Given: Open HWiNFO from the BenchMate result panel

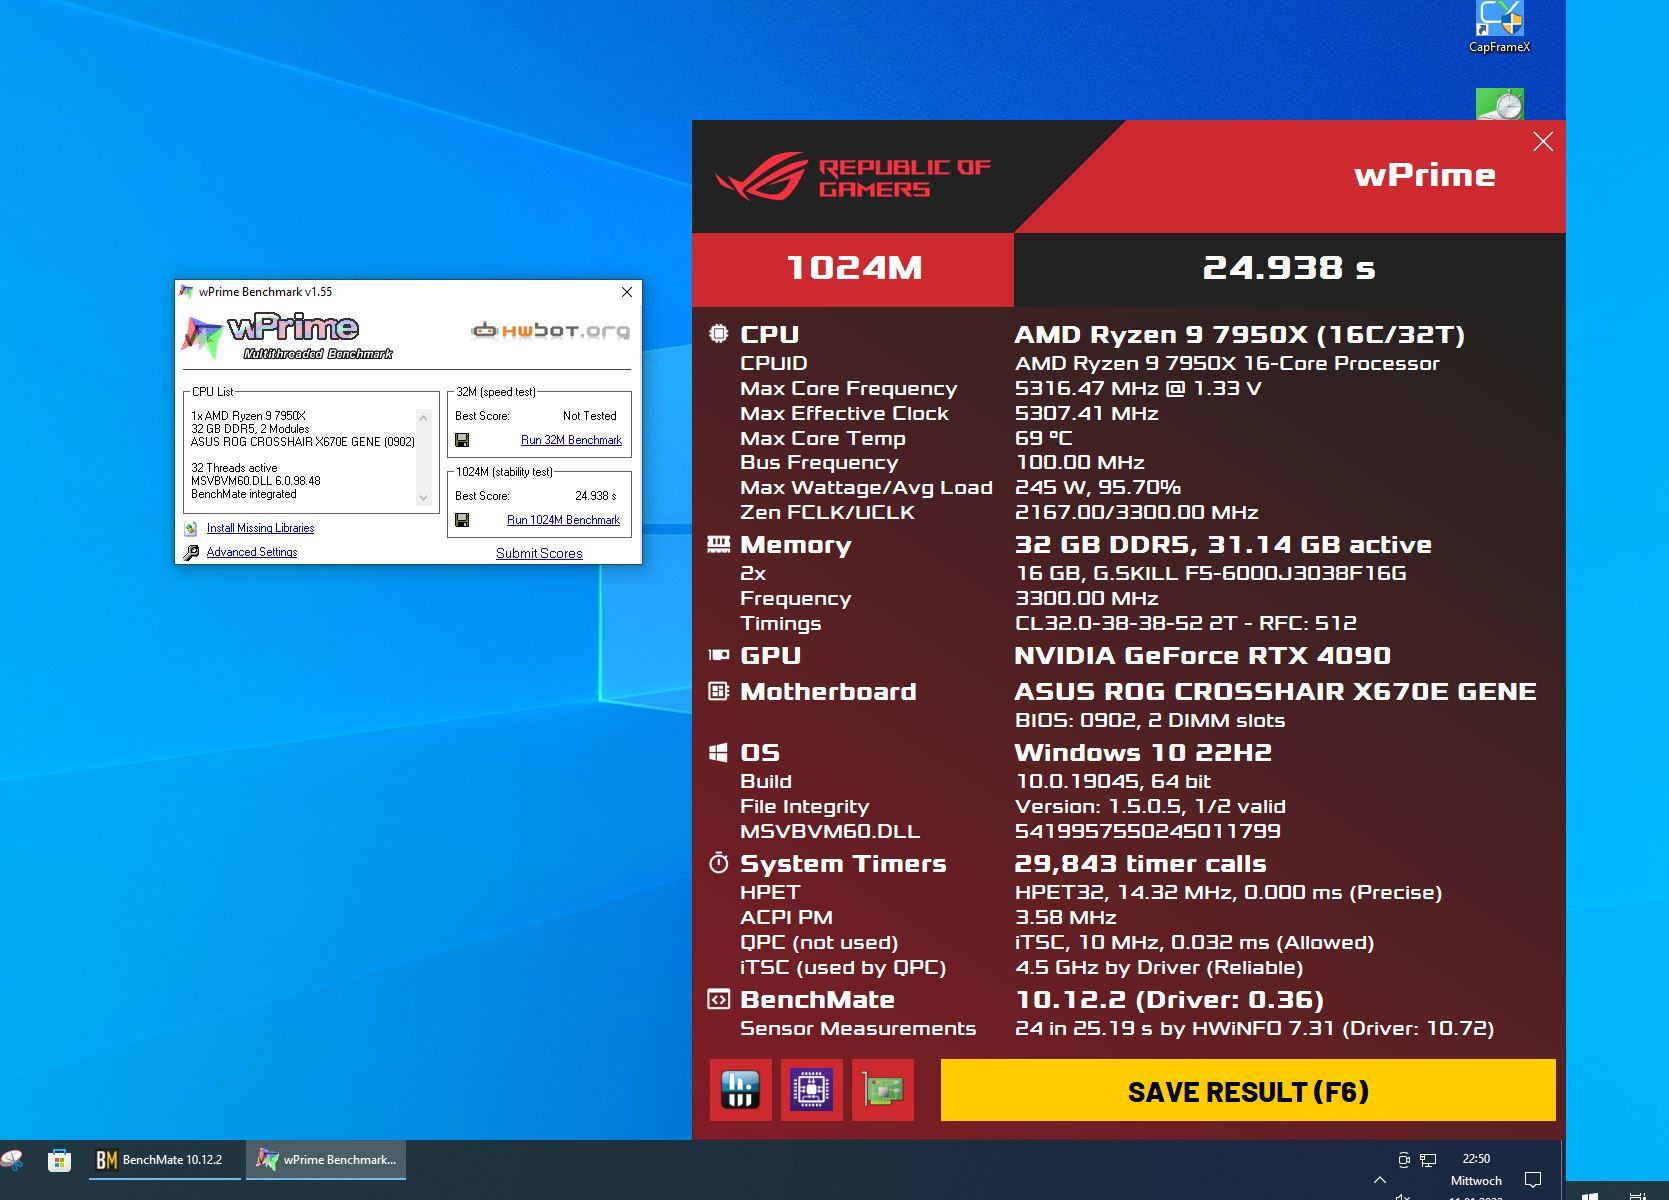Looking at the screenshot, I should 741,1090.
